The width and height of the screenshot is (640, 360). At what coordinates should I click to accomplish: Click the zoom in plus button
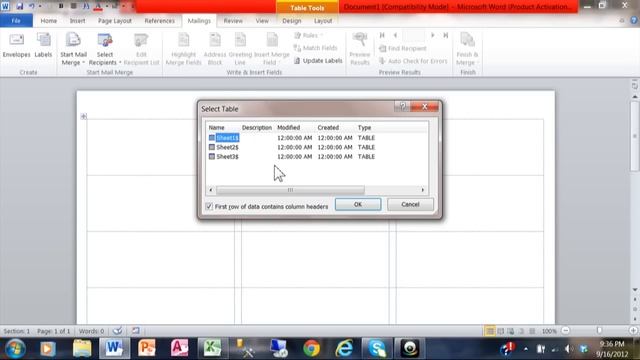tap(633, 331)
